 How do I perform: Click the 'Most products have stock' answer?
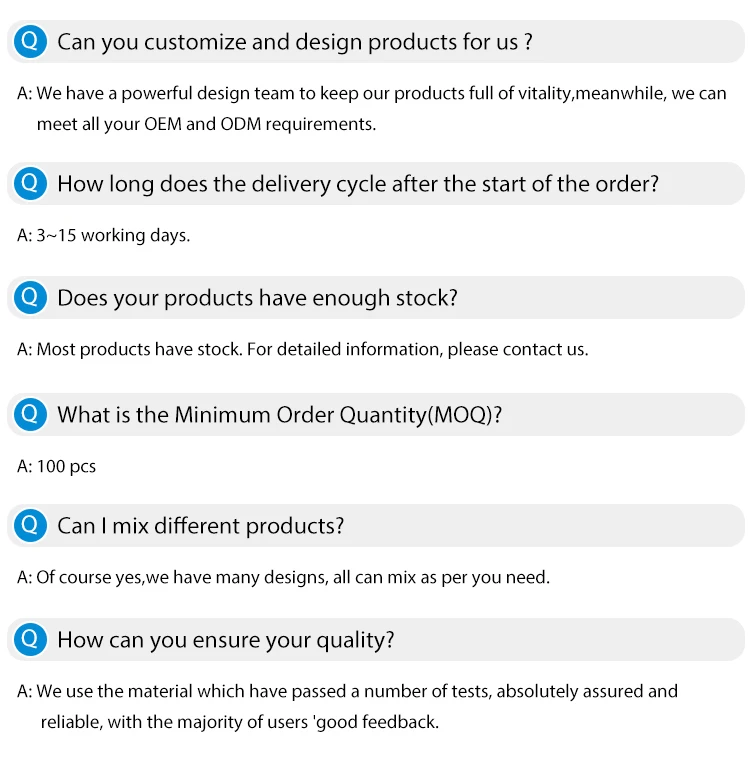click(x=303, y=350)
